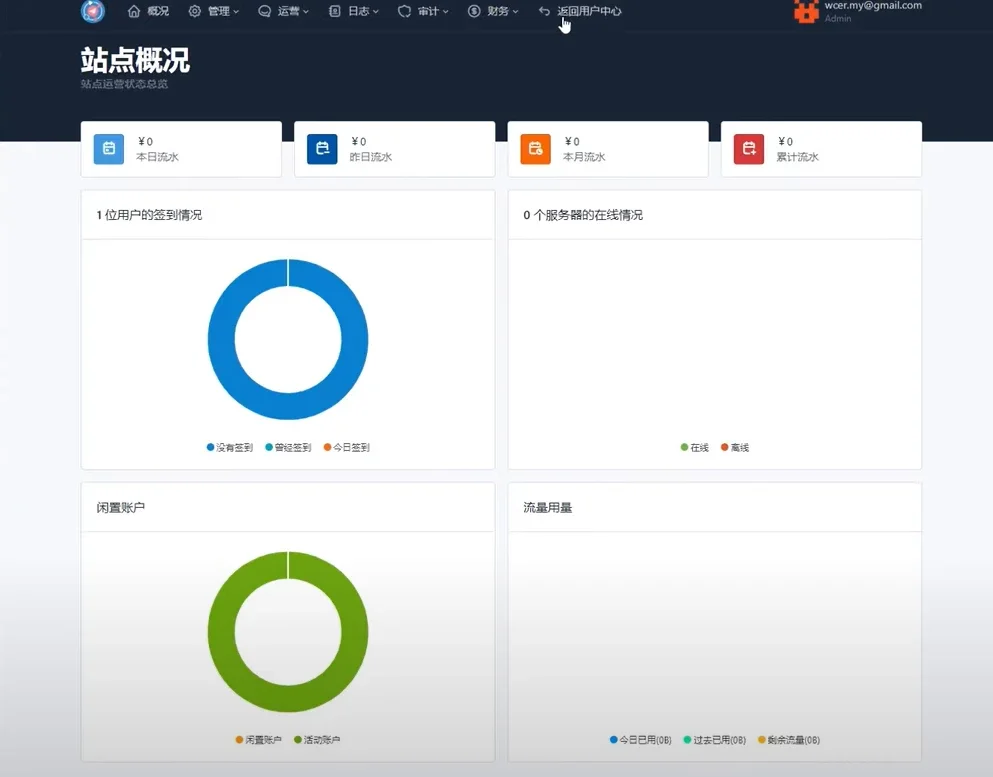Click the home icon next to 概况
The height and width of the screenshot is (777, 993).
pos(135,11)
